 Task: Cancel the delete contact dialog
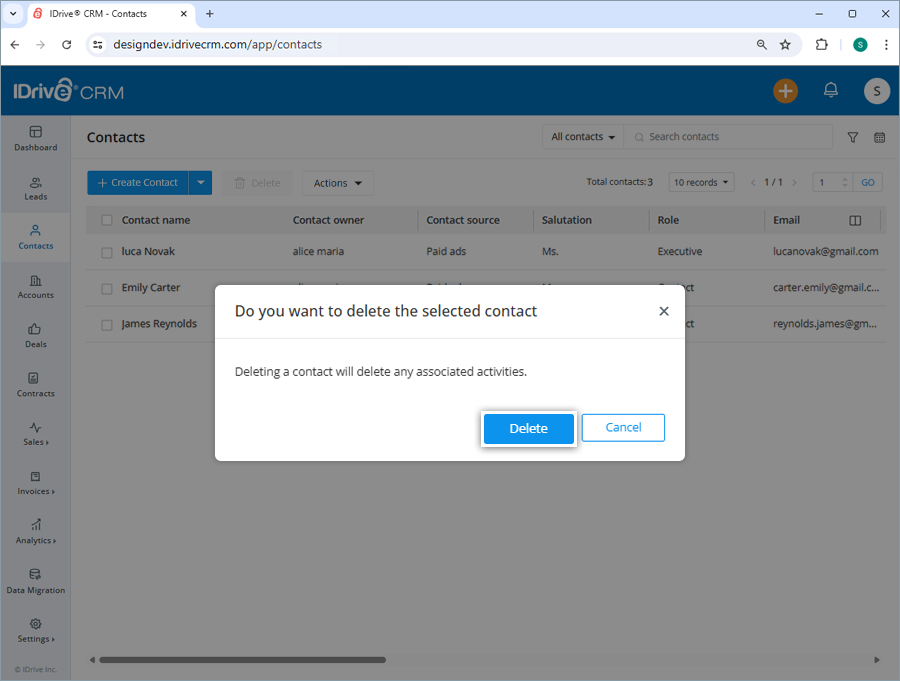pos(622,428)
